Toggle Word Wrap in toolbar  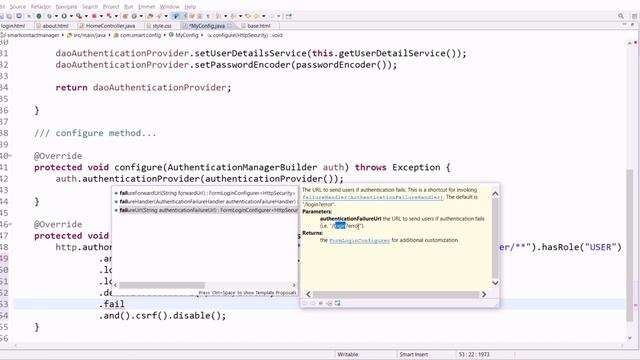coord(192,16)
